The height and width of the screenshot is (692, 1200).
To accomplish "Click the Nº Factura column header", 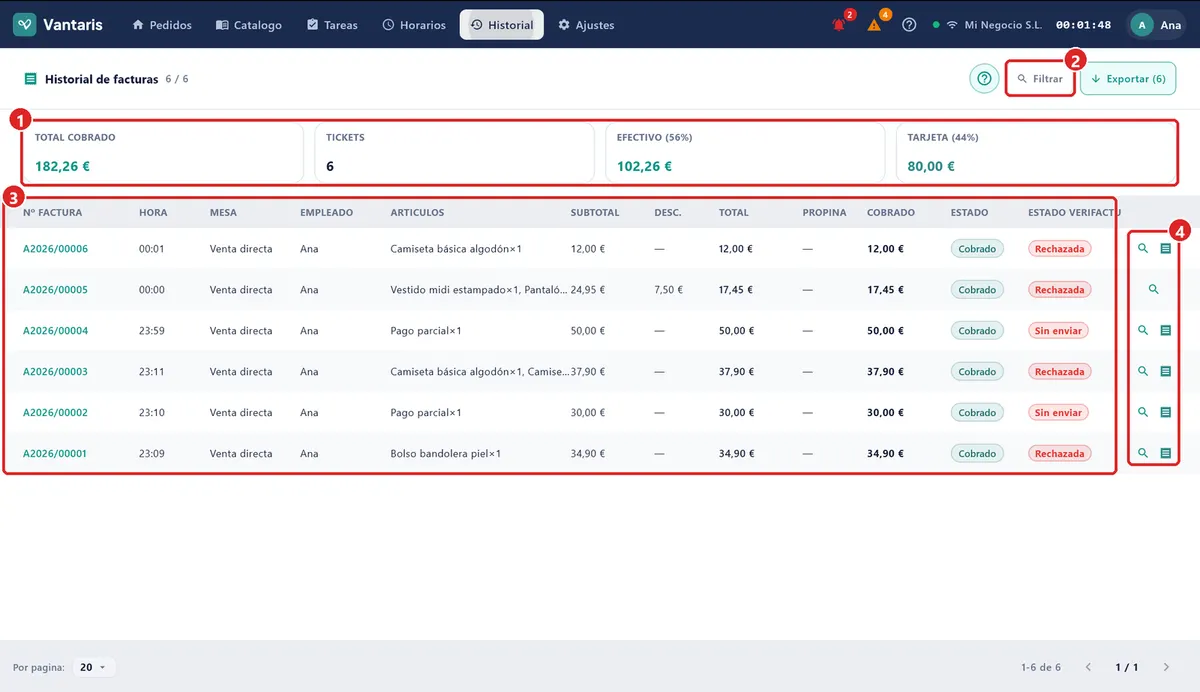I will click(x=53, y=212).
